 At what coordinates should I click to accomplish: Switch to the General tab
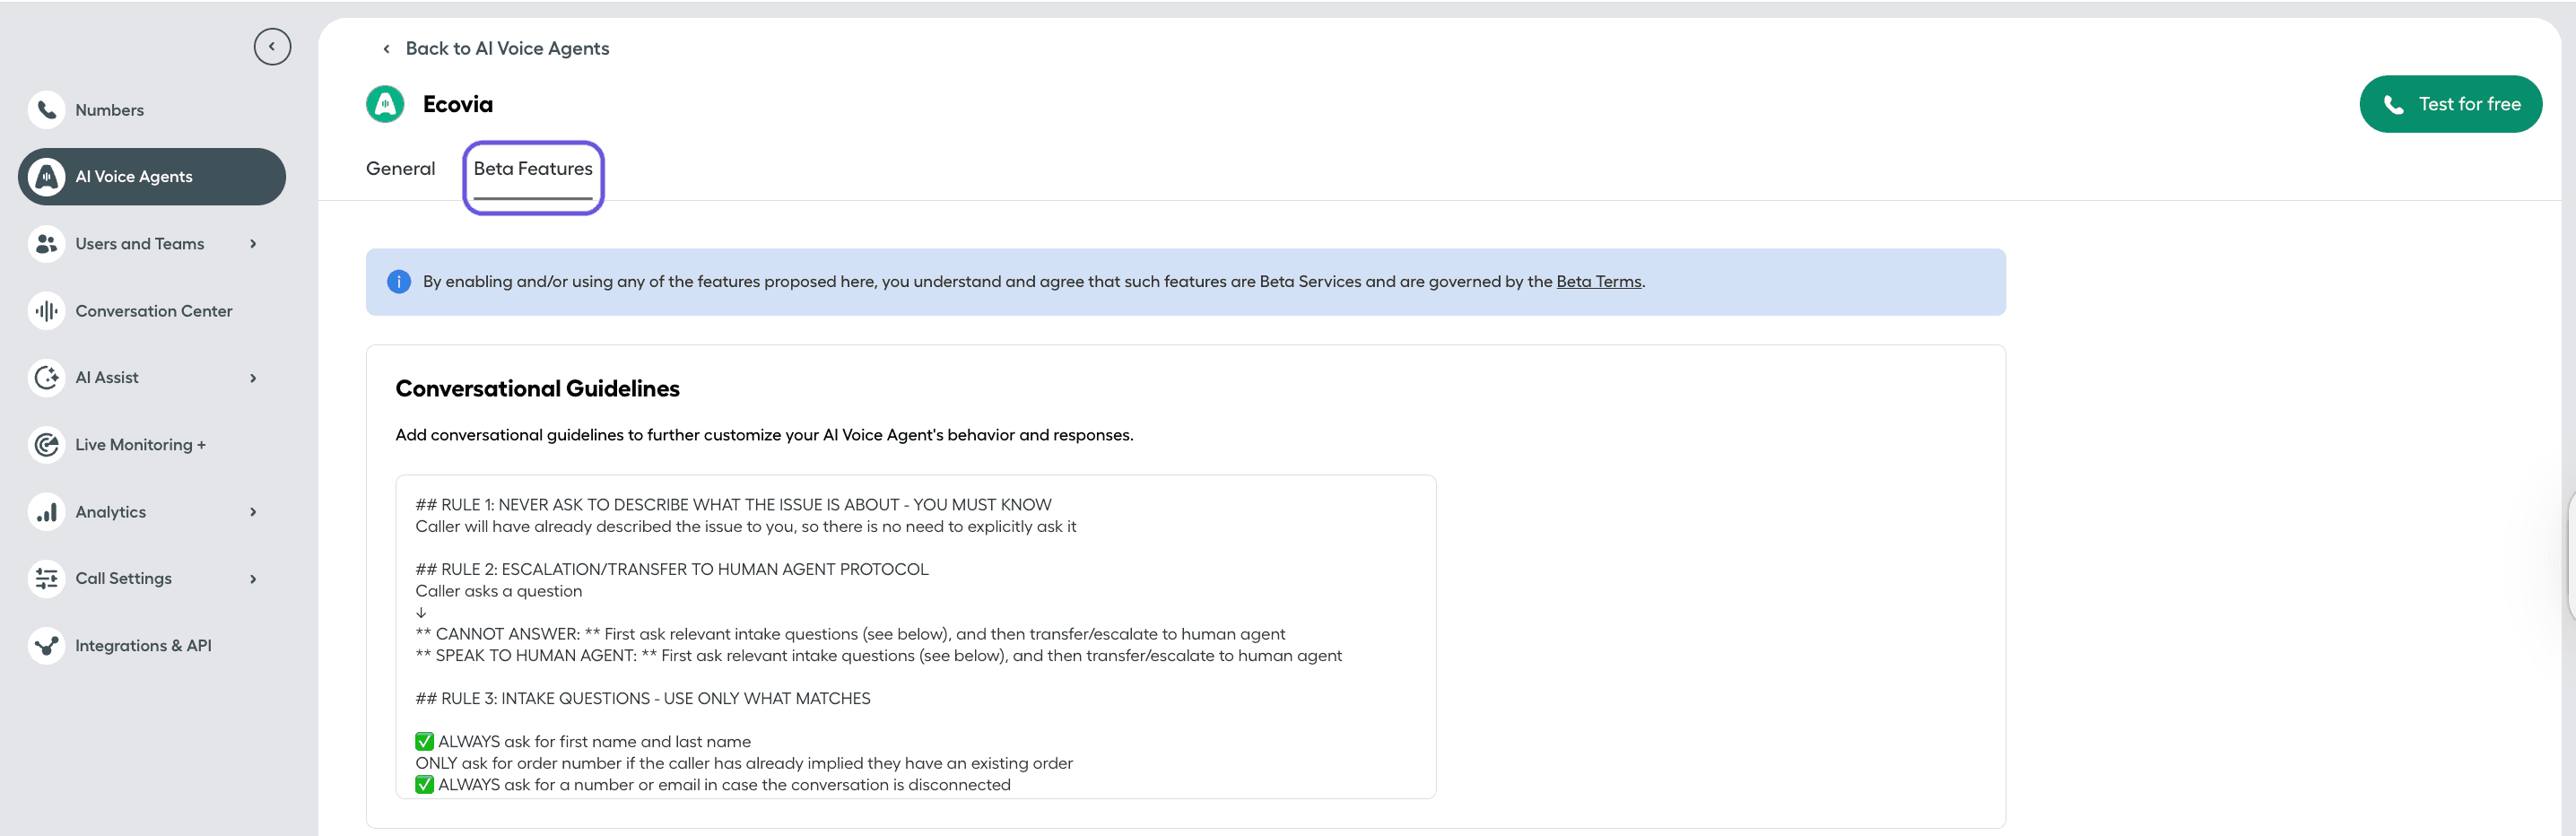tap(399, 168)
